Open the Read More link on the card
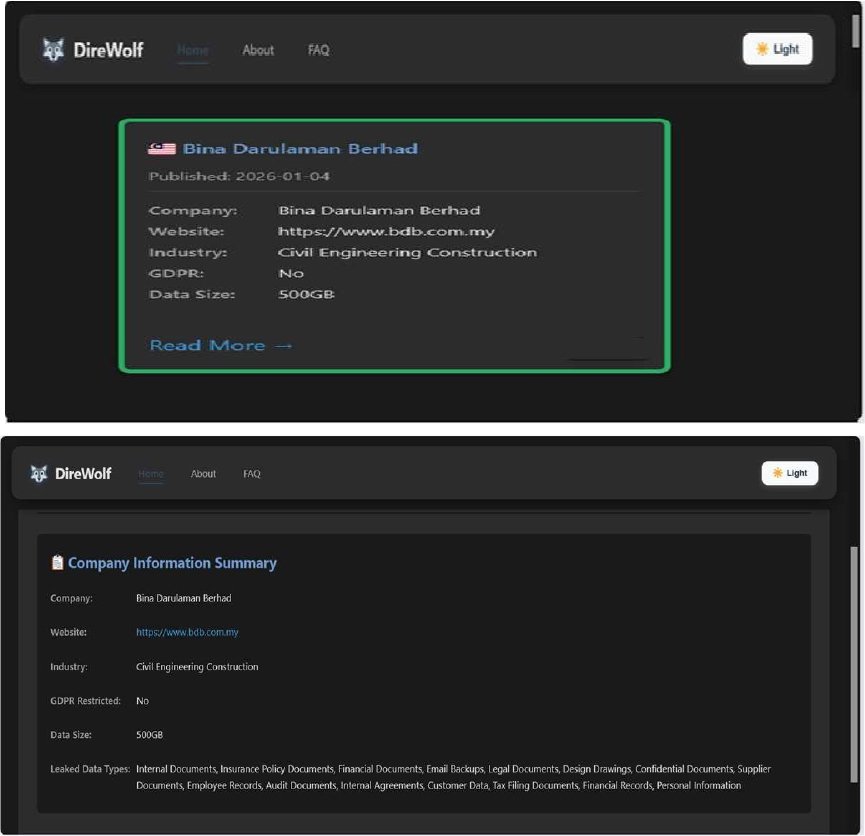Viewport: 865px width, 836px height. pyautogui.click(x=221, y=345)
